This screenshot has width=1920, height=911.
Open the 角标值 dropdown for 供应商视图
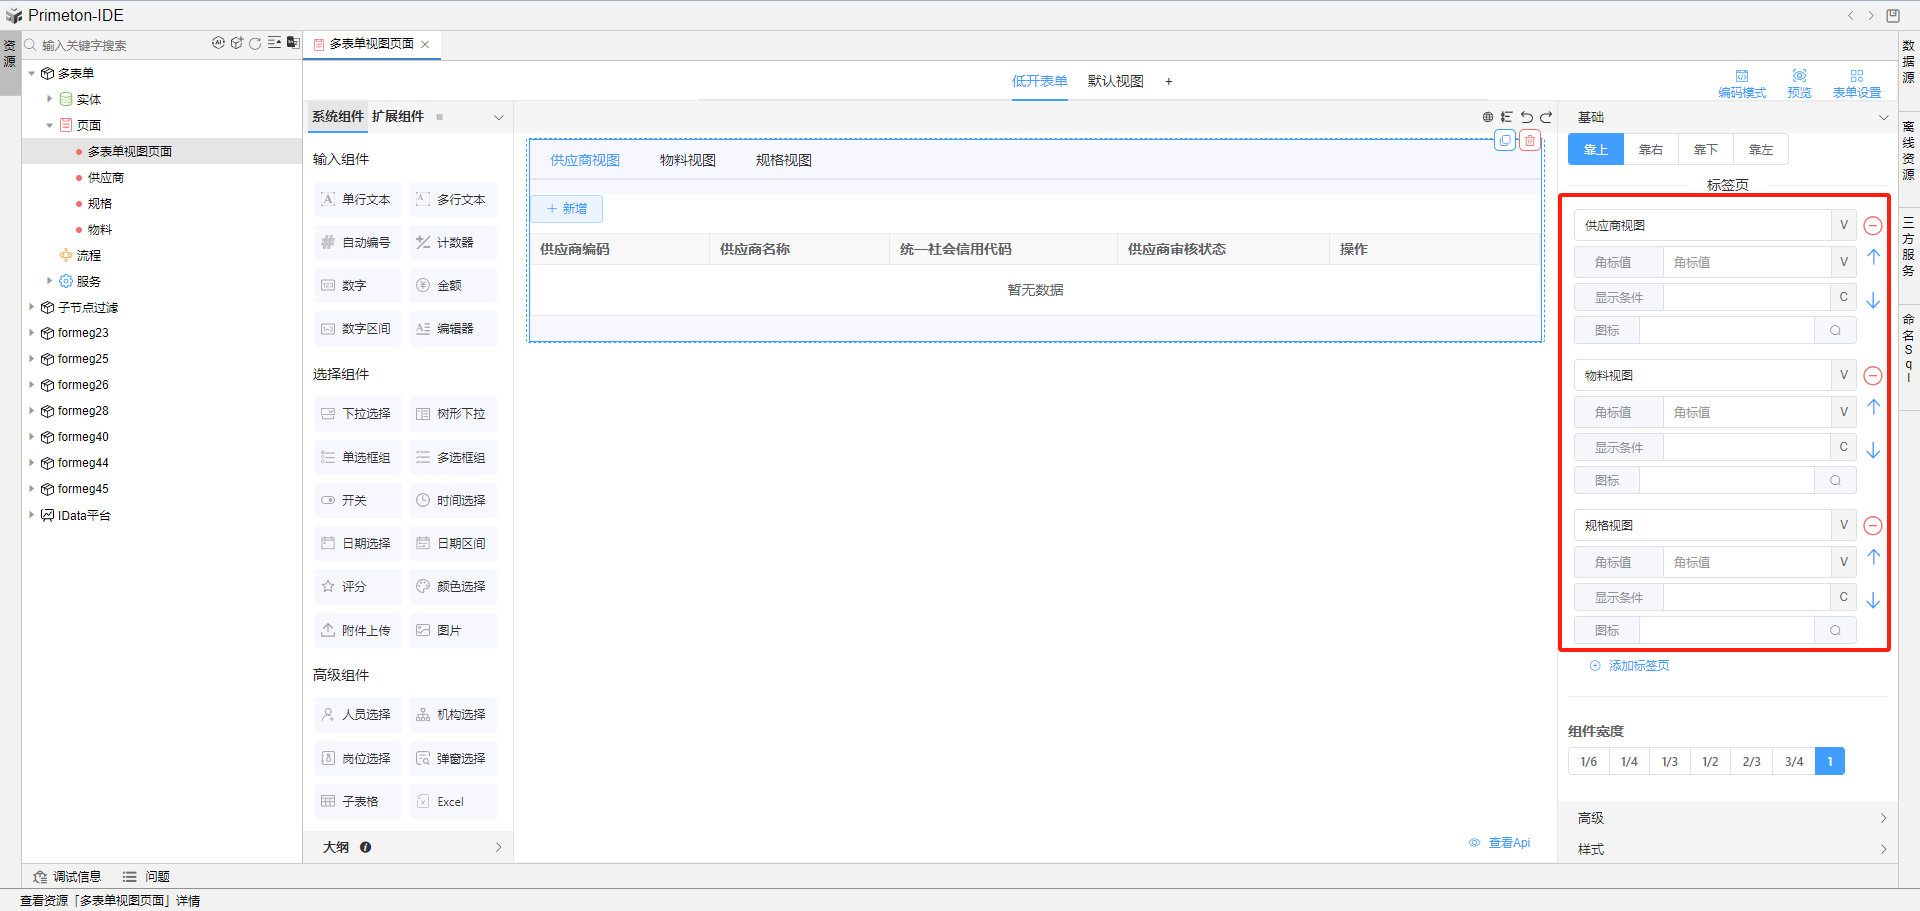1843,262
